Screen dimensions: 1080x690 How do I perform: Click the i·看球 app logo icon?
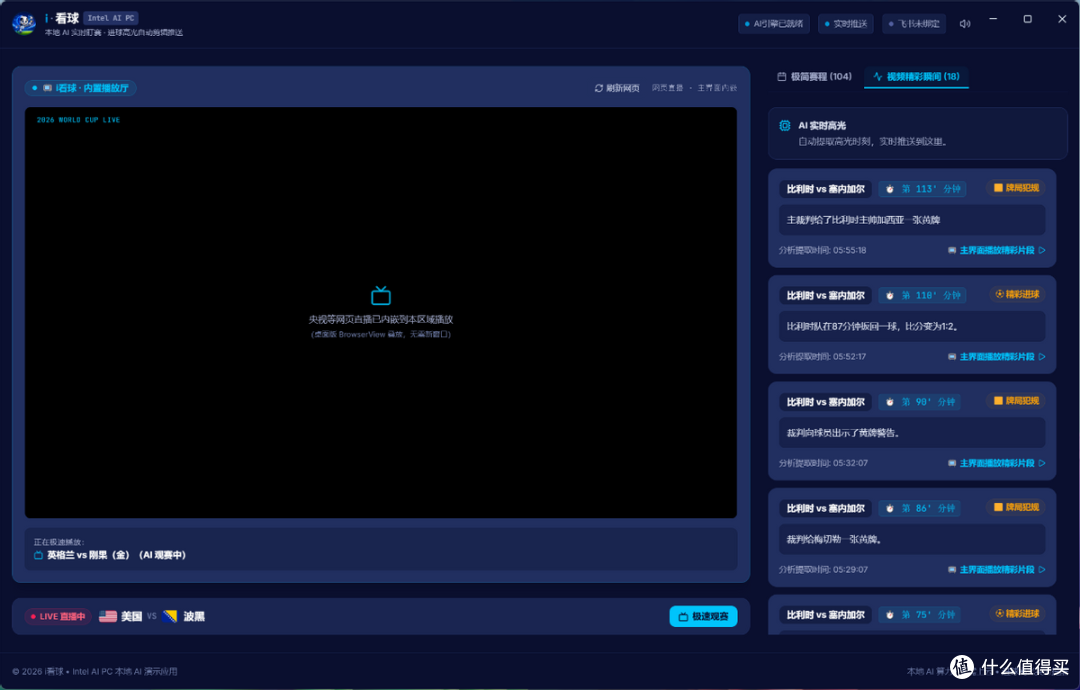coord(23,23)
